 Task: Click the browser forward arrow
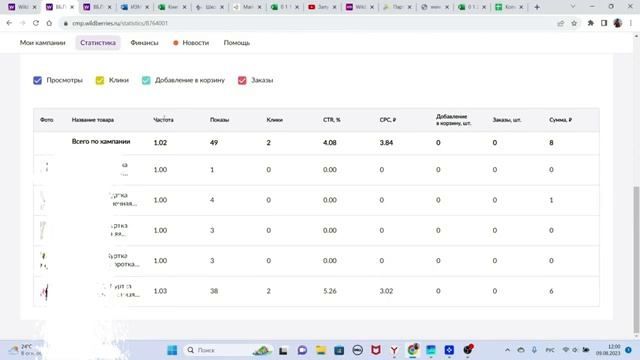pos(22,23)
